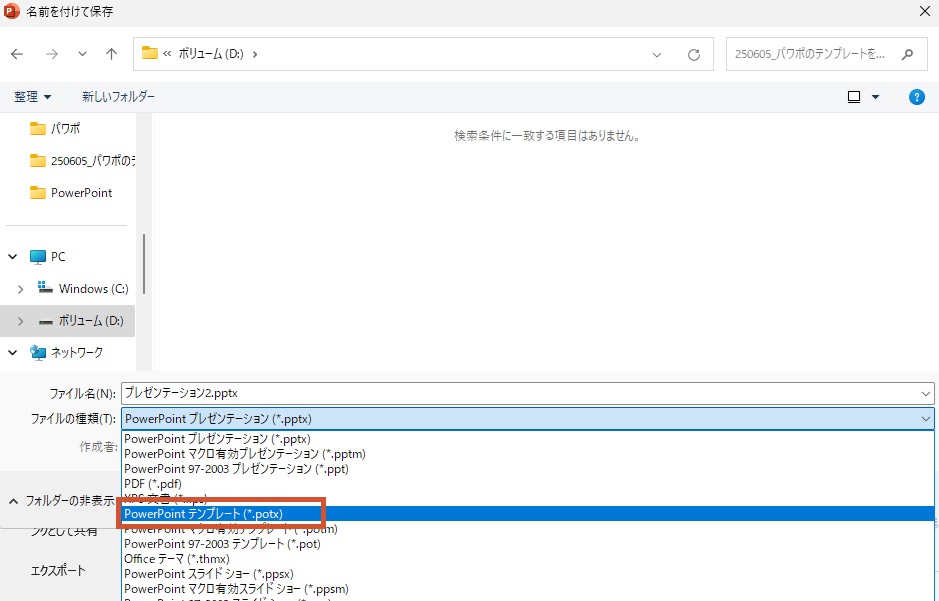Viewport: 939px width, 601px height.
Task: Open view options dropdown arrow
Action: 876,96
